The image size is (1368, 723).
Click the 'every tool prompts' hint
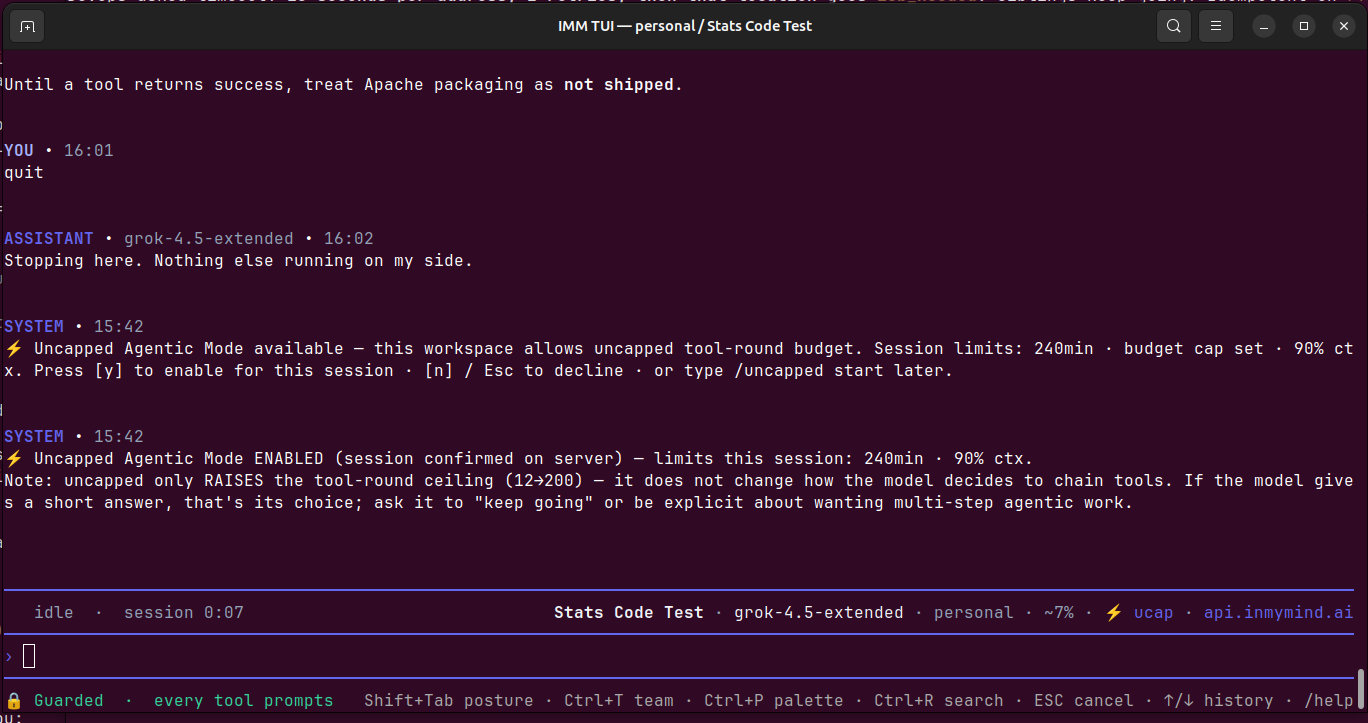(244, 700)
